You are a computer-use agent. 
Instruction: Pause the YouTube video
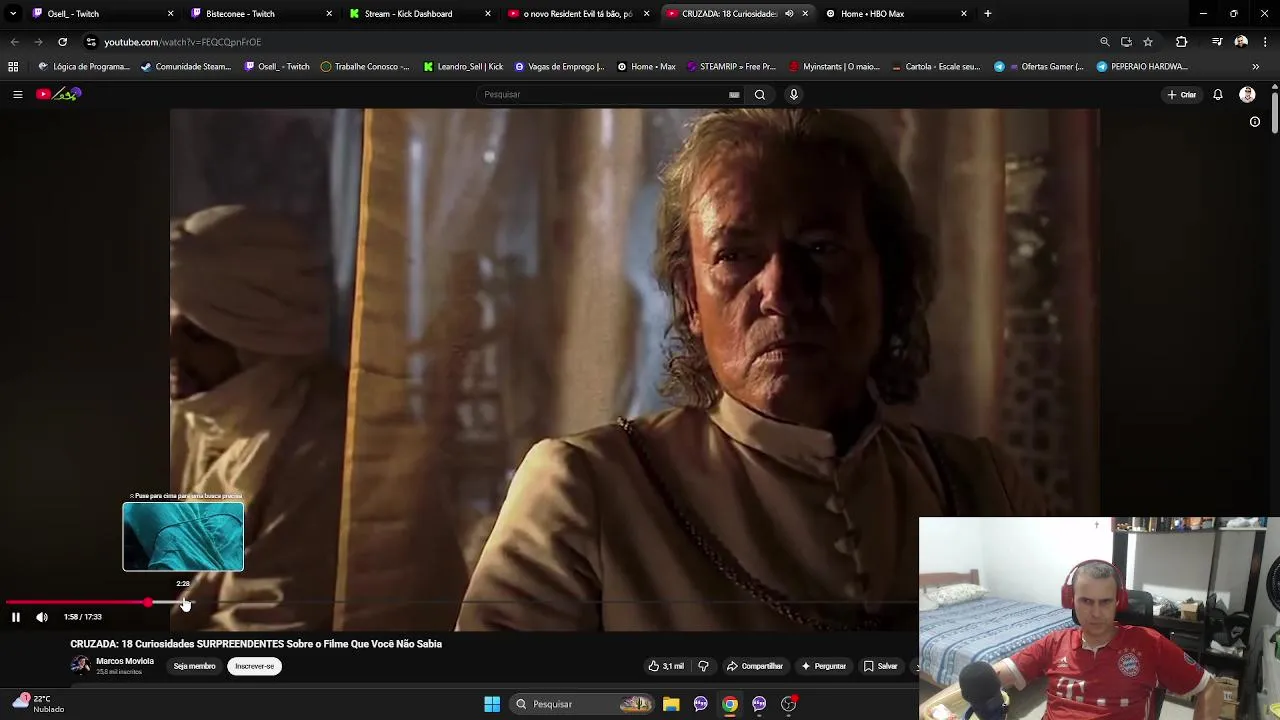pyautogui.click(x=16, y=617)
